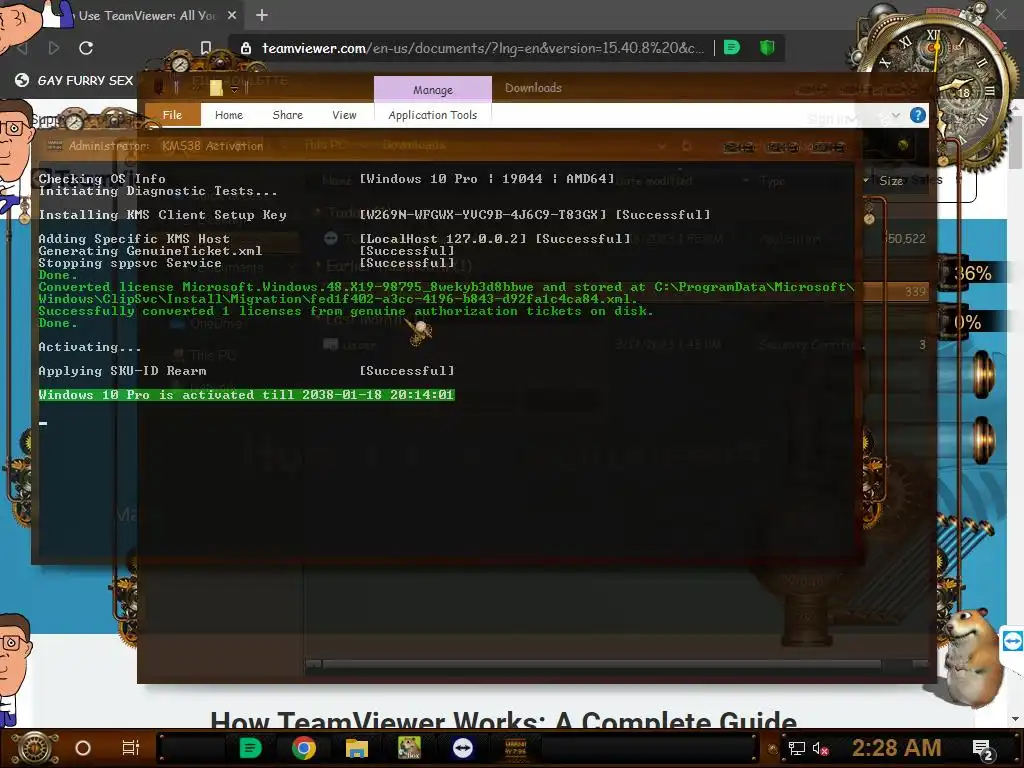
Task: Open the Home ribbon tab
Action: point(229,115)
